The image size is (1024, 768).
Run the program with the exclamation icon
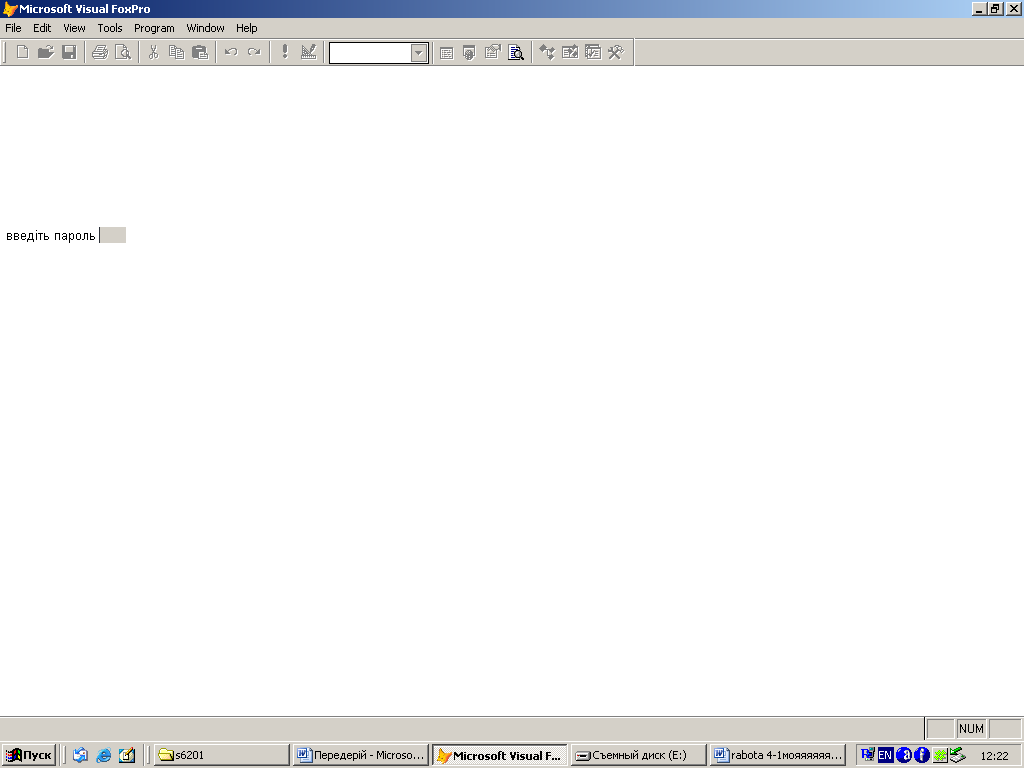pyautogui.click(x=285, y=52)
